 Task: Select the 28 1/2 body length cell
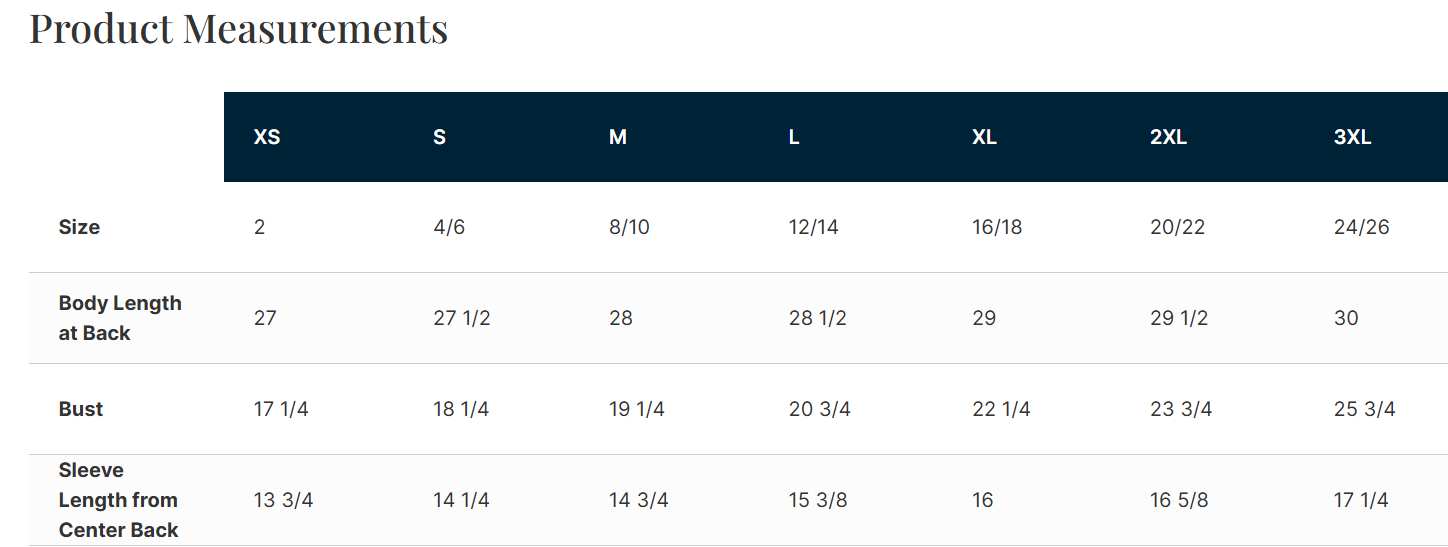[817, 318]
